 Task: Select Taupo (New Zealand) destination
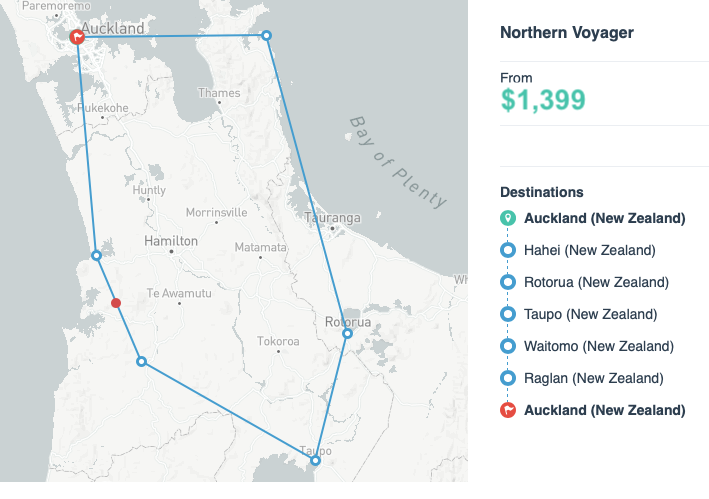pyautogui.click(x=591, y=314)
